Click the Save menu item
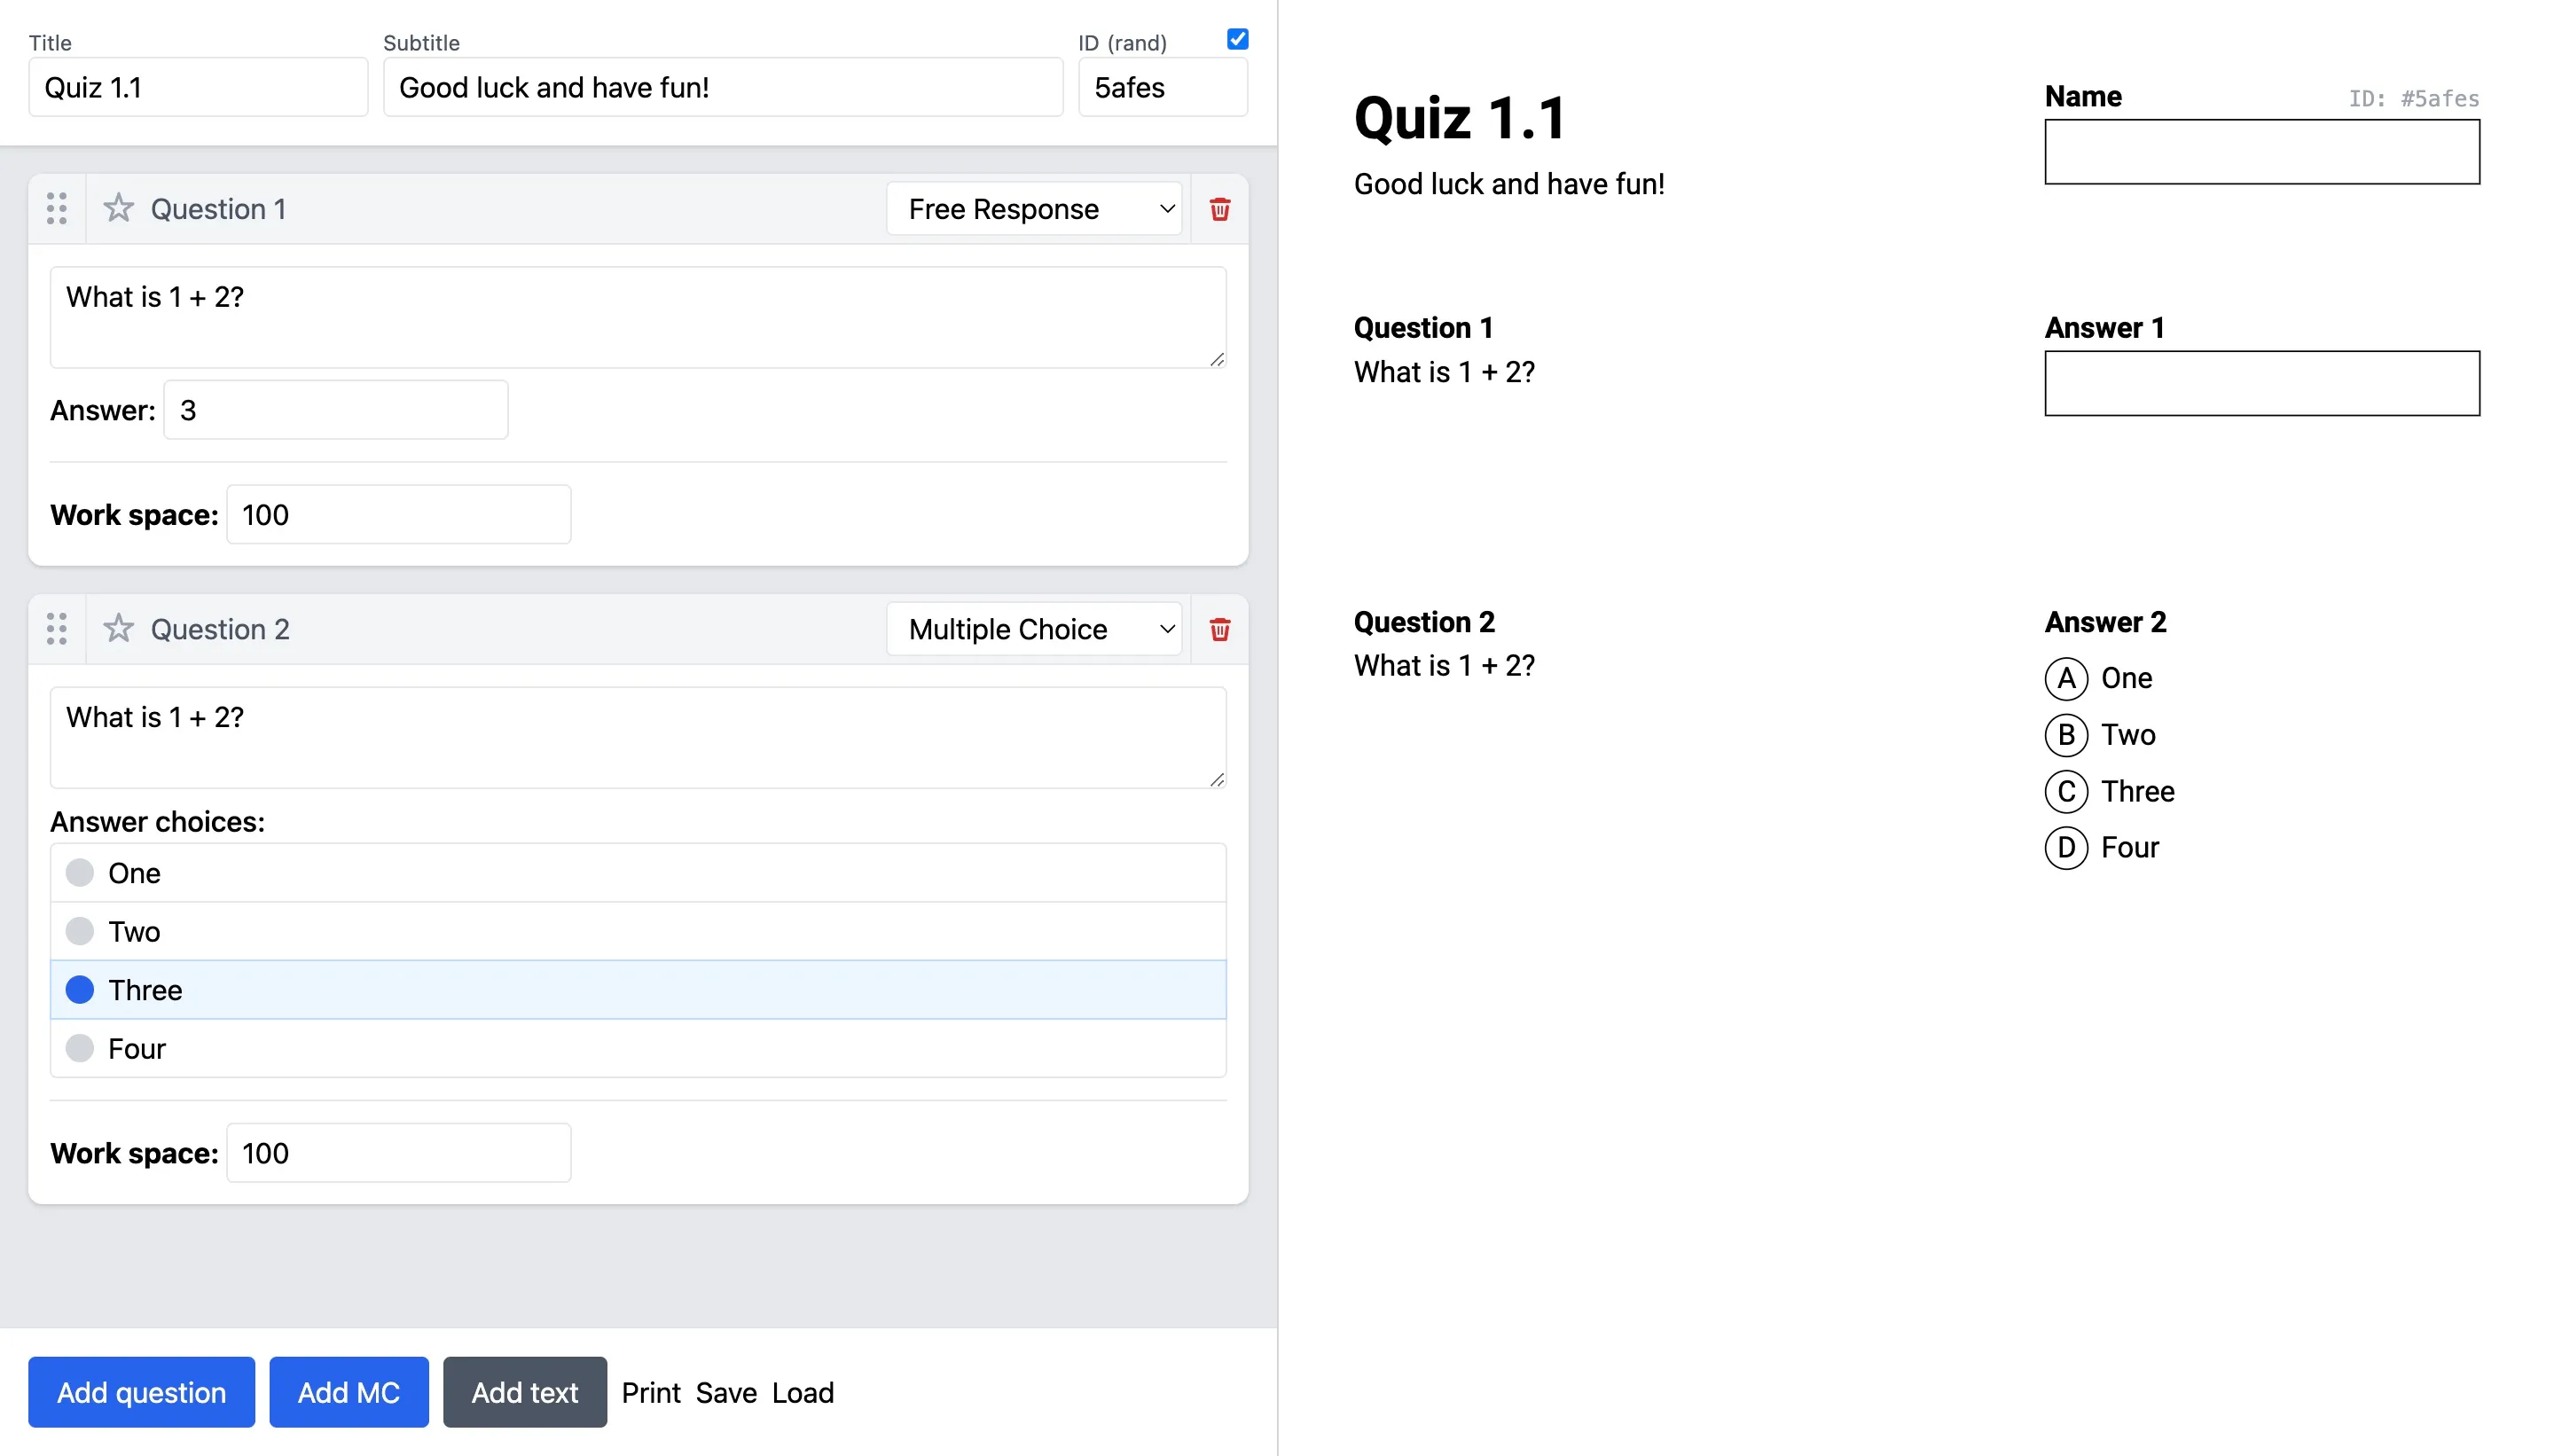 point(725,1391)
